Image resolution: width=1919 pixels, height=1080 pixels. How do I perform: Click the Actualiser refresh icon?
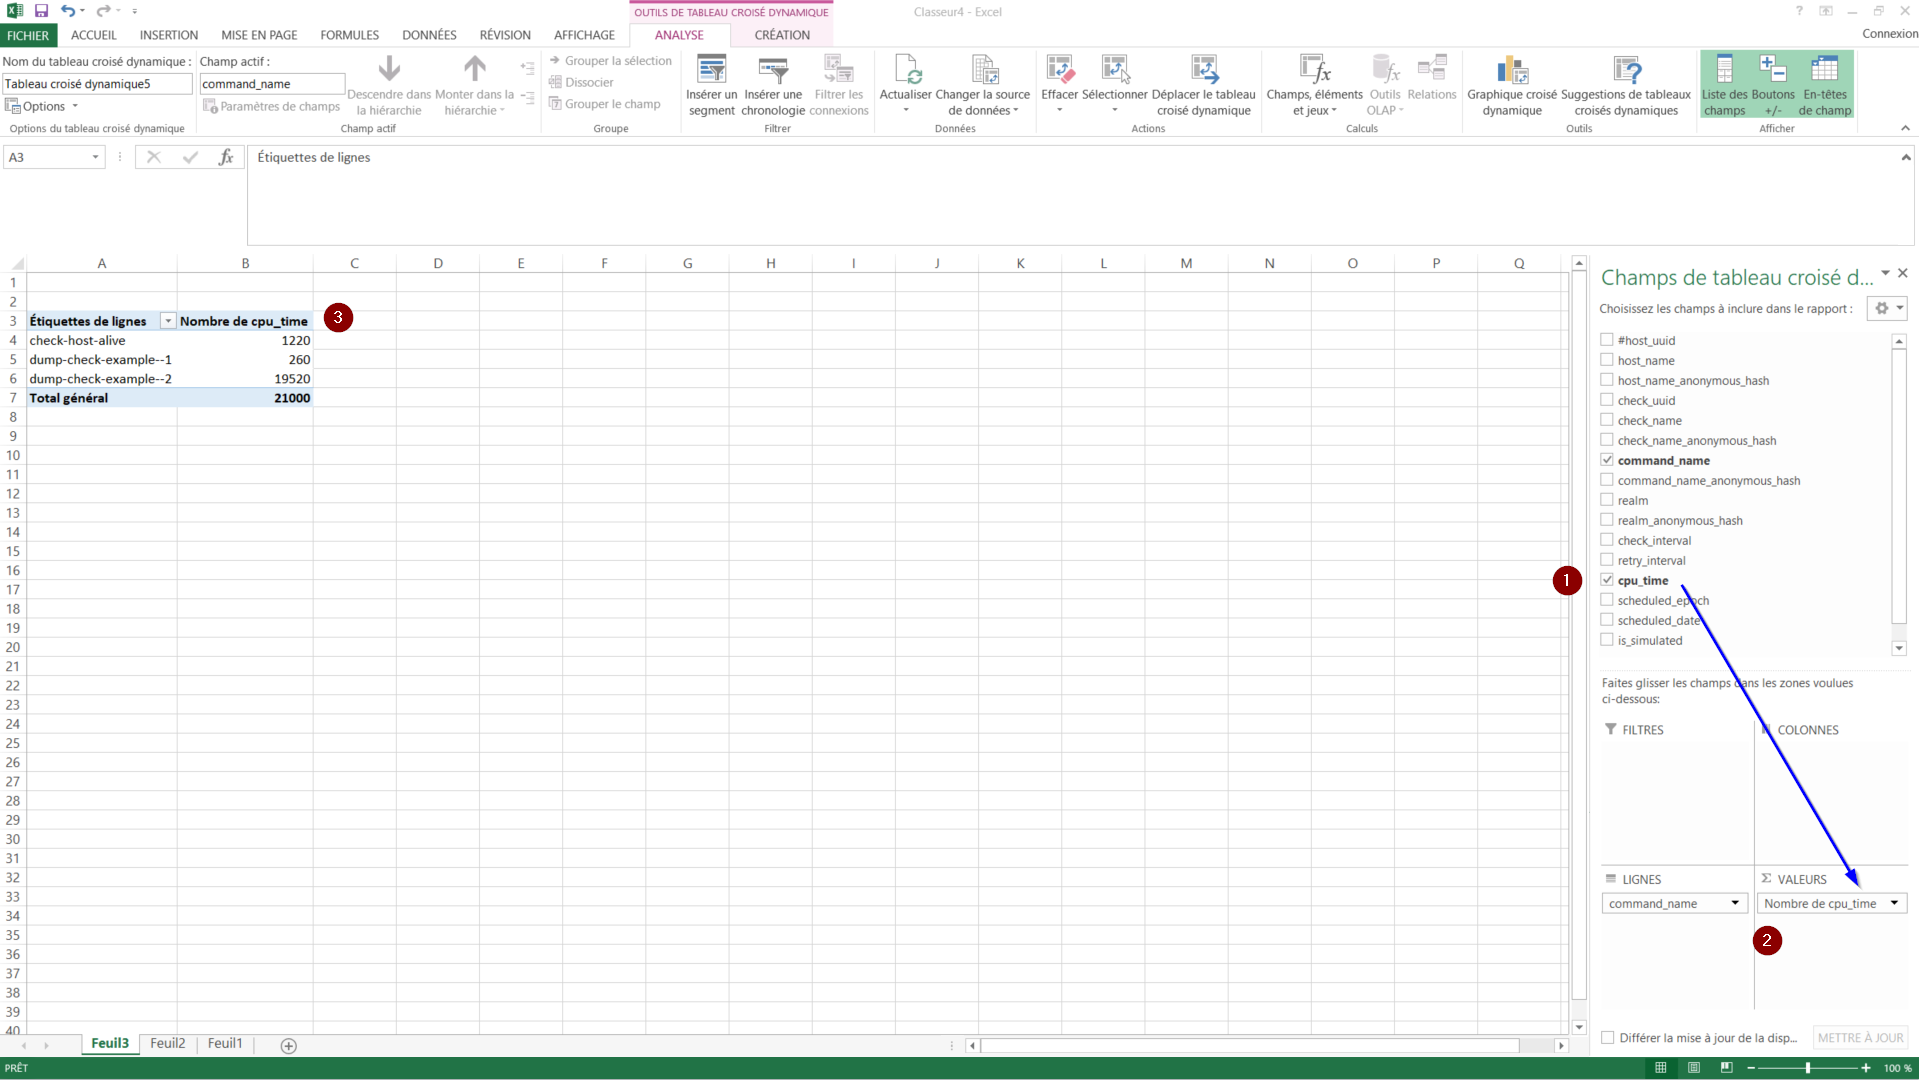point(906,70)
